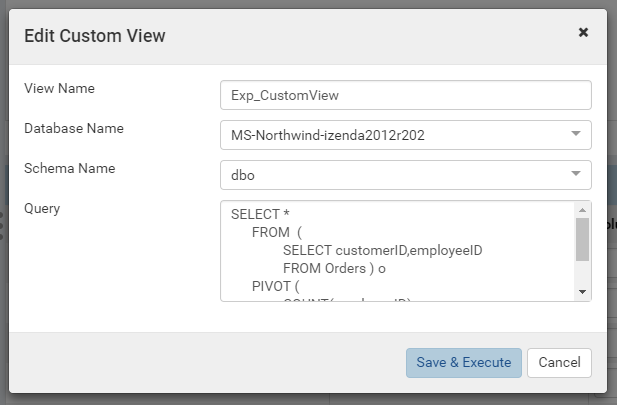Click the Exp_CustomView view name field
617x405 pixels.
[406, 95]
